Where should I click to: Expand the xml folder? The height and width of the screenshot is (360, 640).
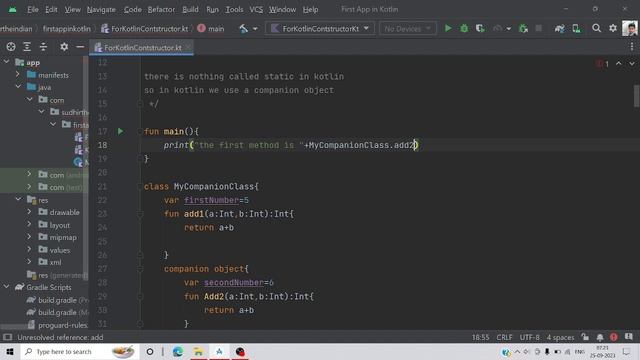tap(29, 262)
